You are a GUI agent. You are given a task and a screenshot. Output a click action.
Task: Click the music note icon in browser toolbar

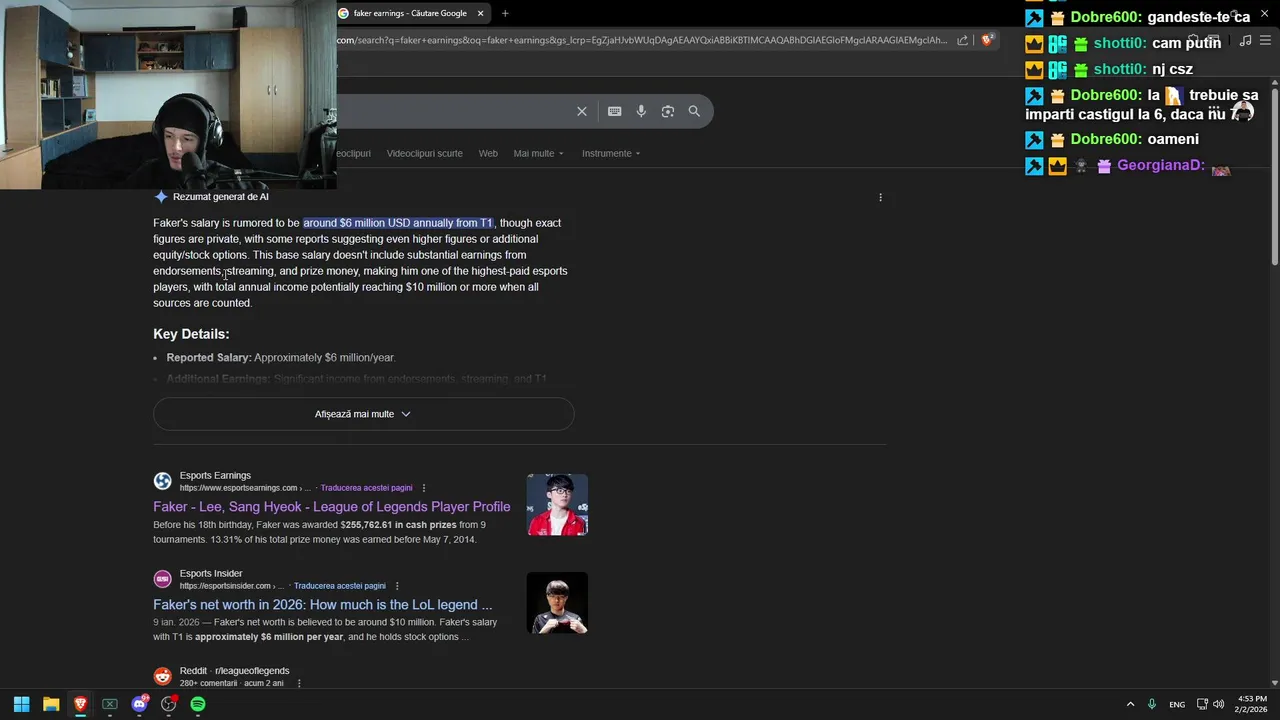pos(1245,40)
